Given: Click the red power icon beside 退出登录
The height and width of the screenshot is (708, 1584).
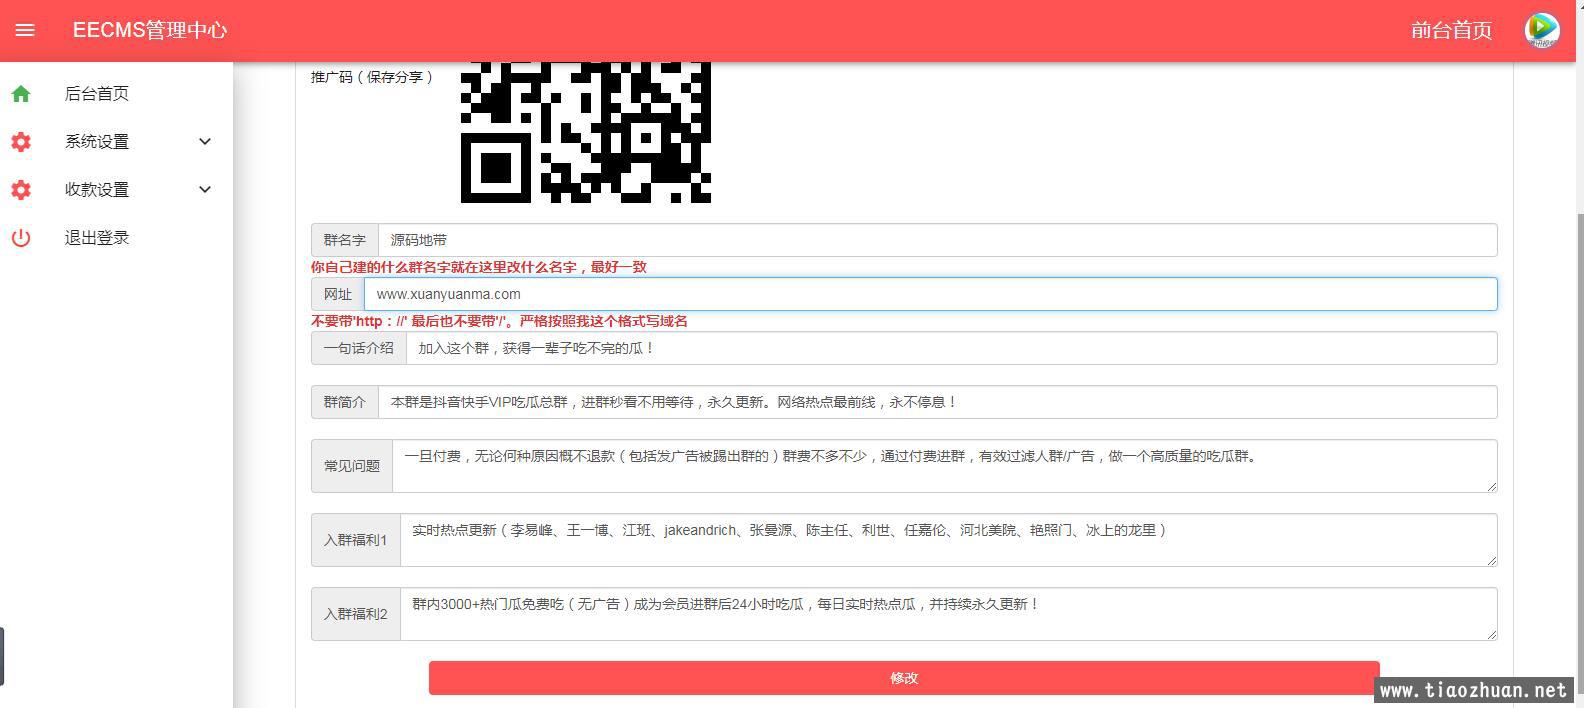Looking at the screenshot, I should click(21, 238).
